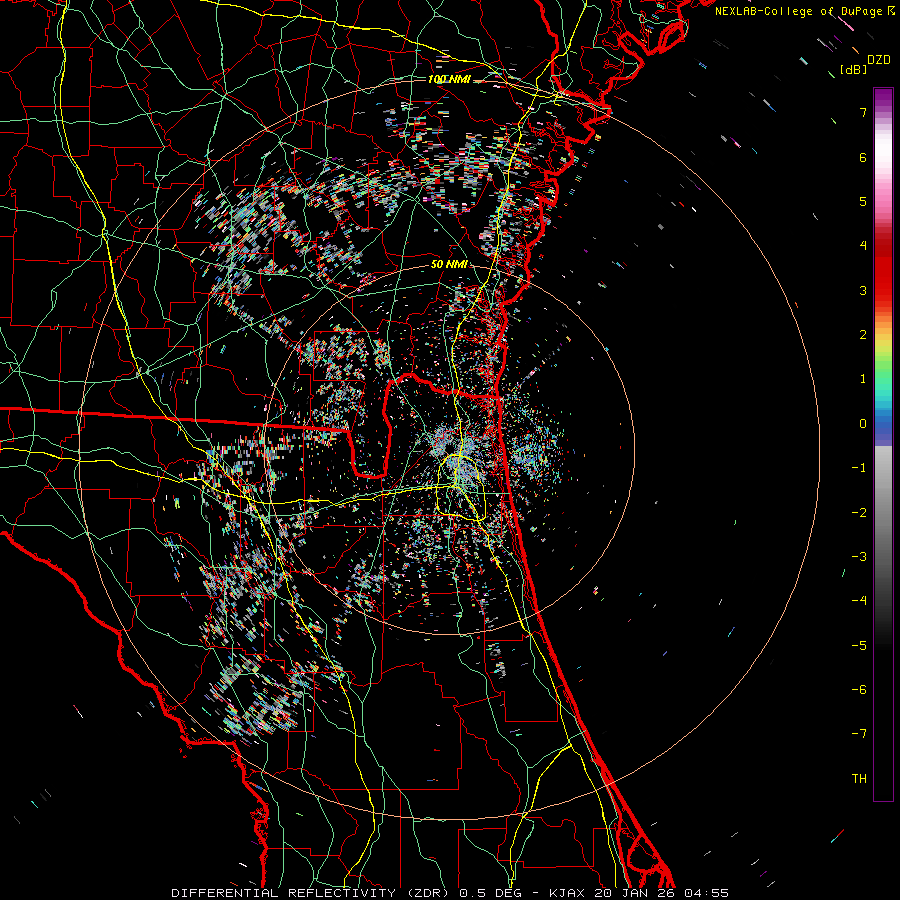Select the 1 value on the scale

point(863,379)
